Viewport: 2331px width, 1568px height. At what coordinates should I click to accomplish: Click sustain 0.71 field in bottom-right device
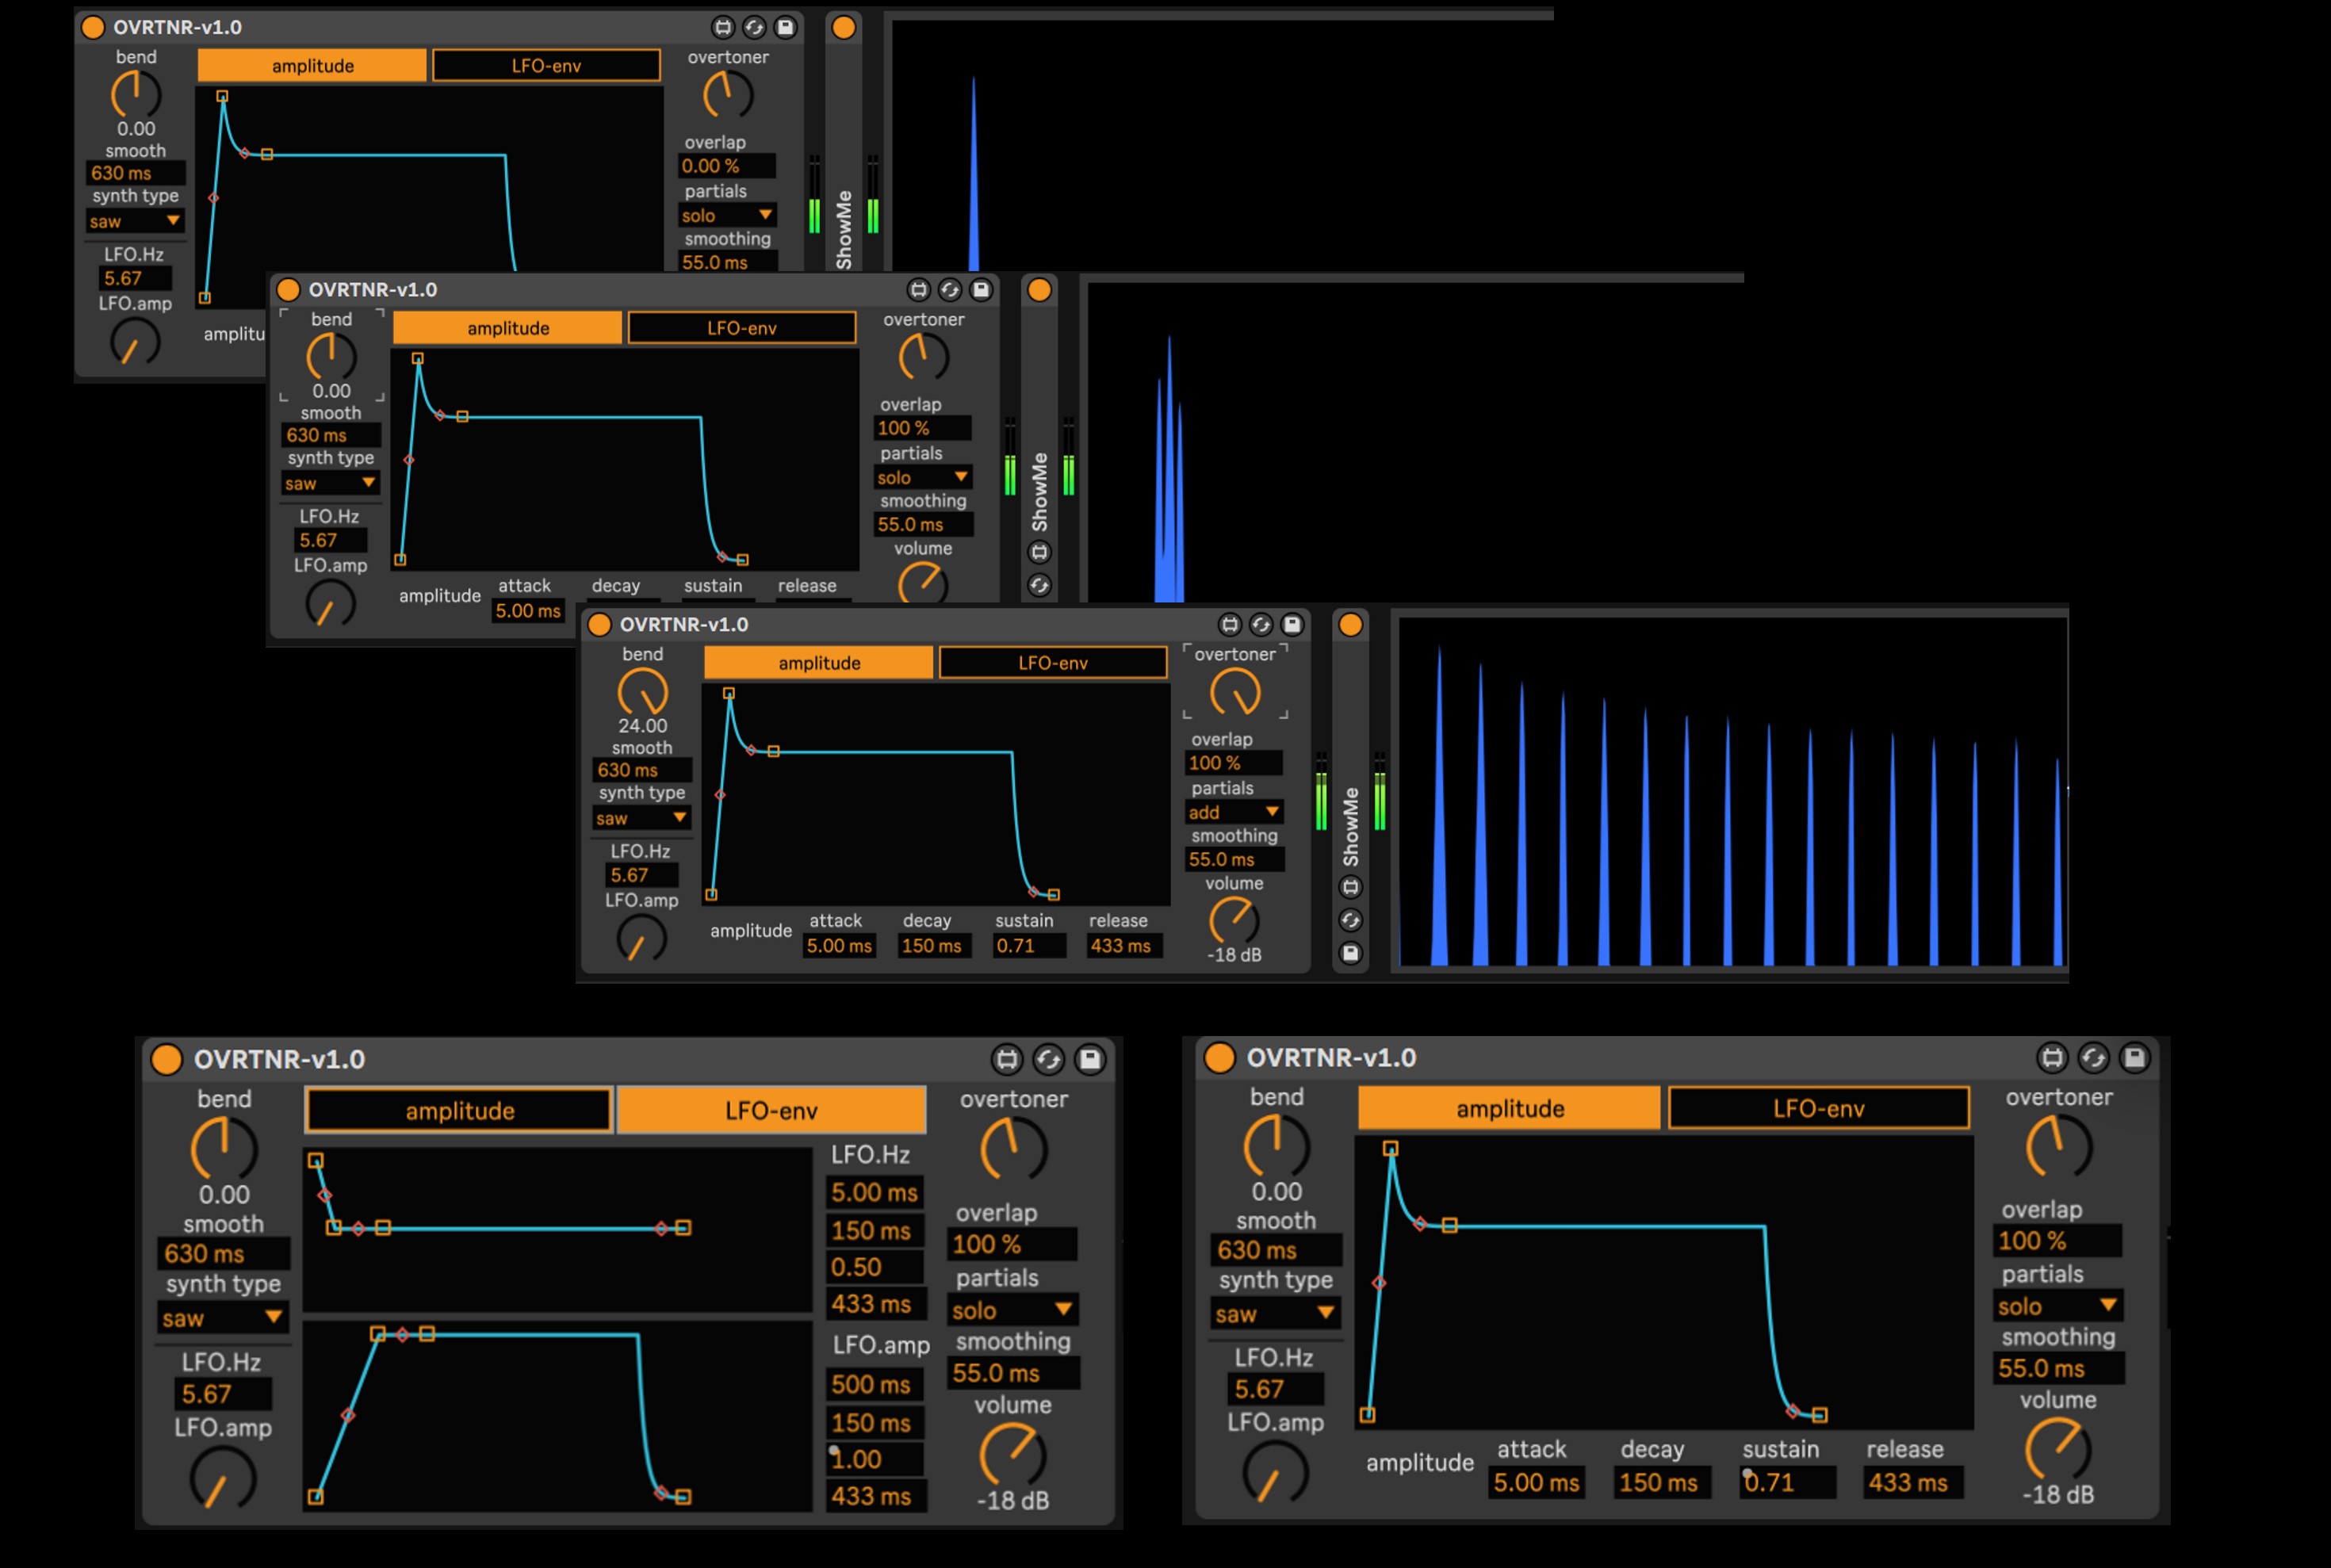pyautogui.click(x=1787, y=1482)
